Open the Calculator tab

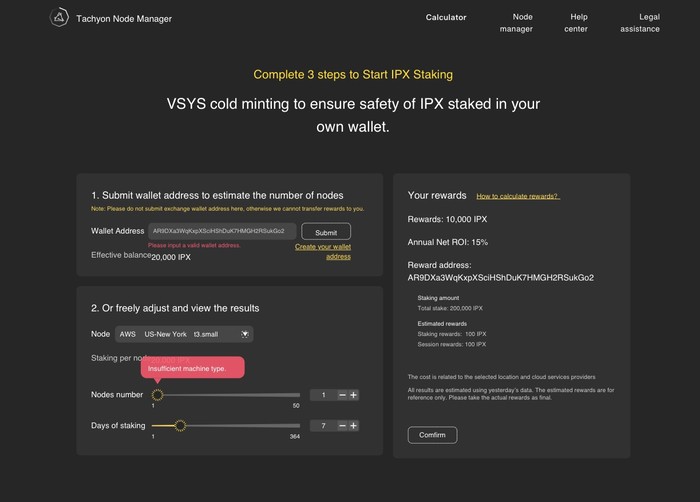[446, 17]
